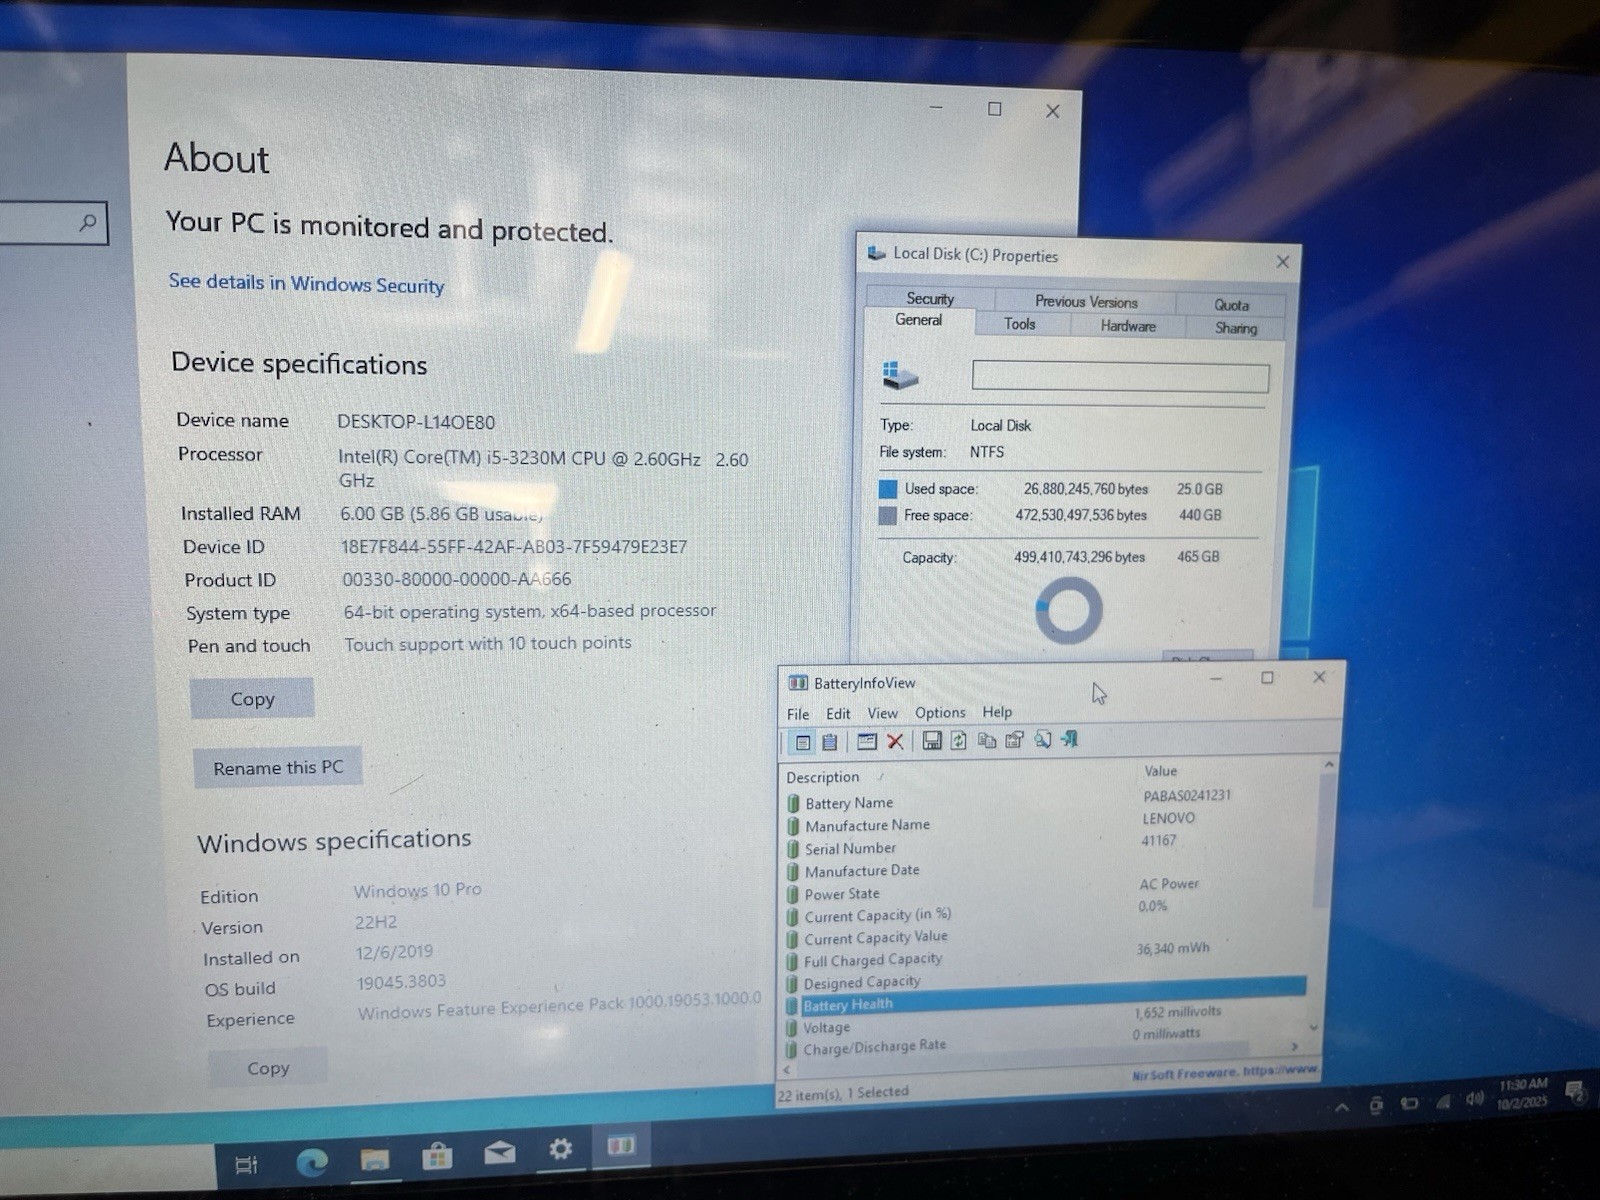
Task: Select the Manufacture Date row
Action: point(1045,869)
